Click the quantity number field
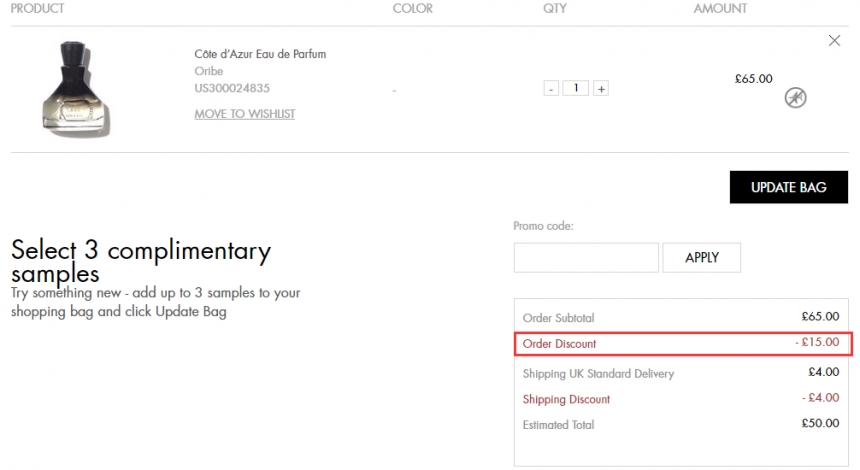 (x=575, y=89)
